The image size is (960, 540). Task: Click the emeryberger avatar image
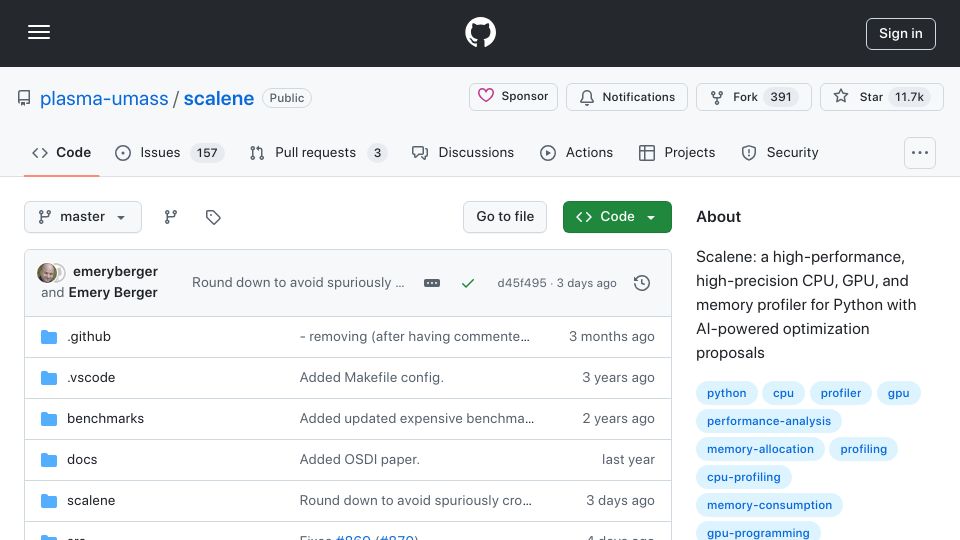click(x=47, y=272)
